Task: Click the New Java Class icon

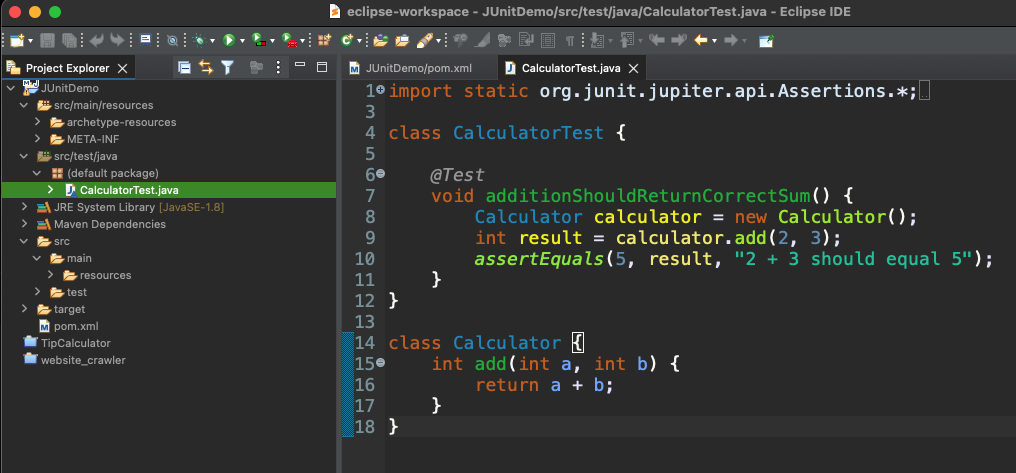Action: click(x=347, y=41)
